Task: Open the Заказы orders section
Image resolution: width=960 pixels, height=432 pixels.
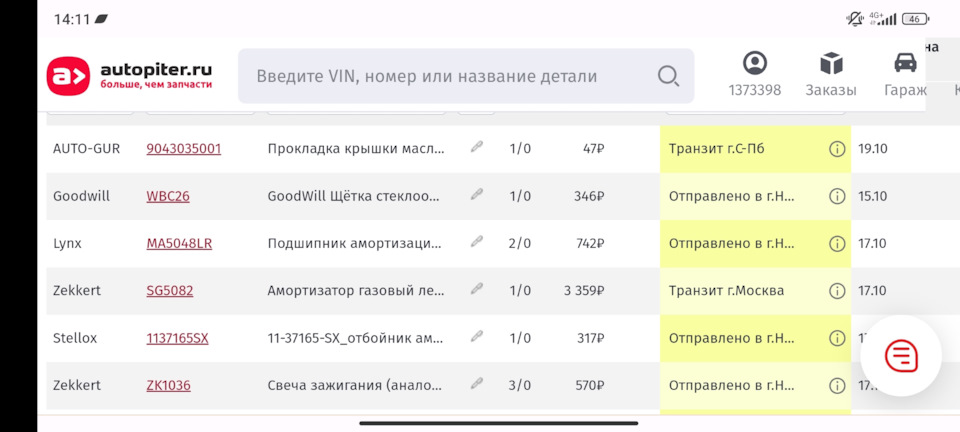Action: pyautogui.click(x=831, y=75)
